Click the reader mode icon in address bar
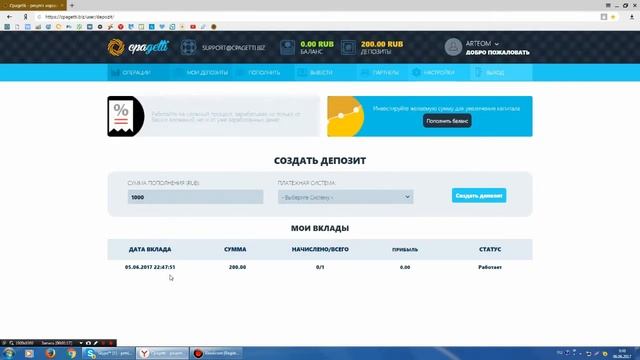 604,17
